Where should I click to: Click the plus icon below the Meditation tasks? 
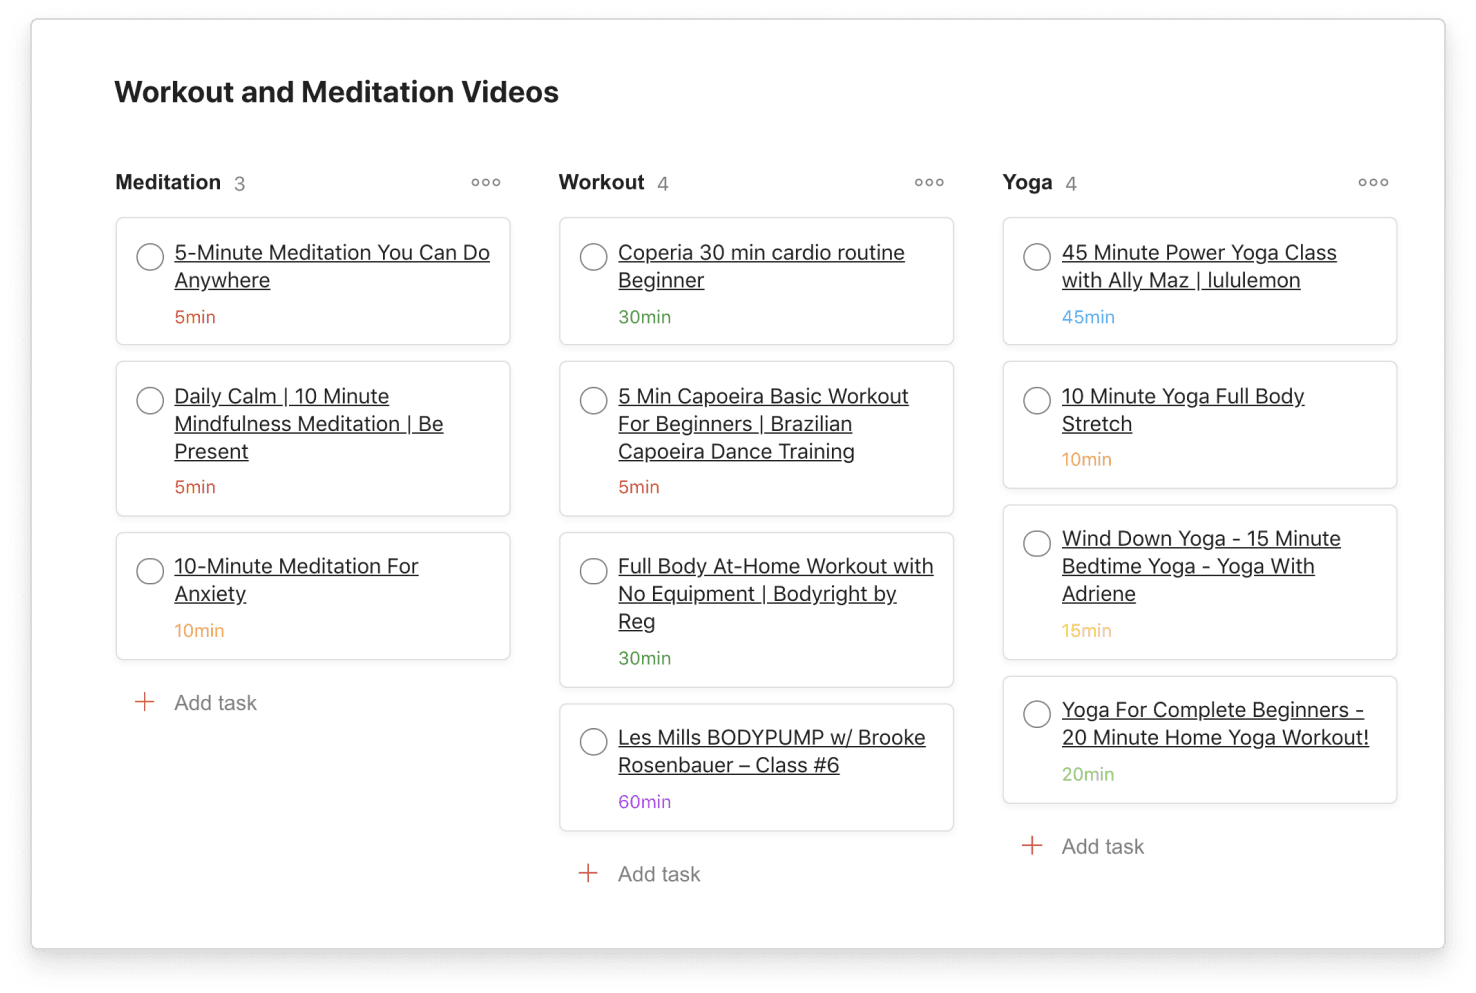(145, 702)
